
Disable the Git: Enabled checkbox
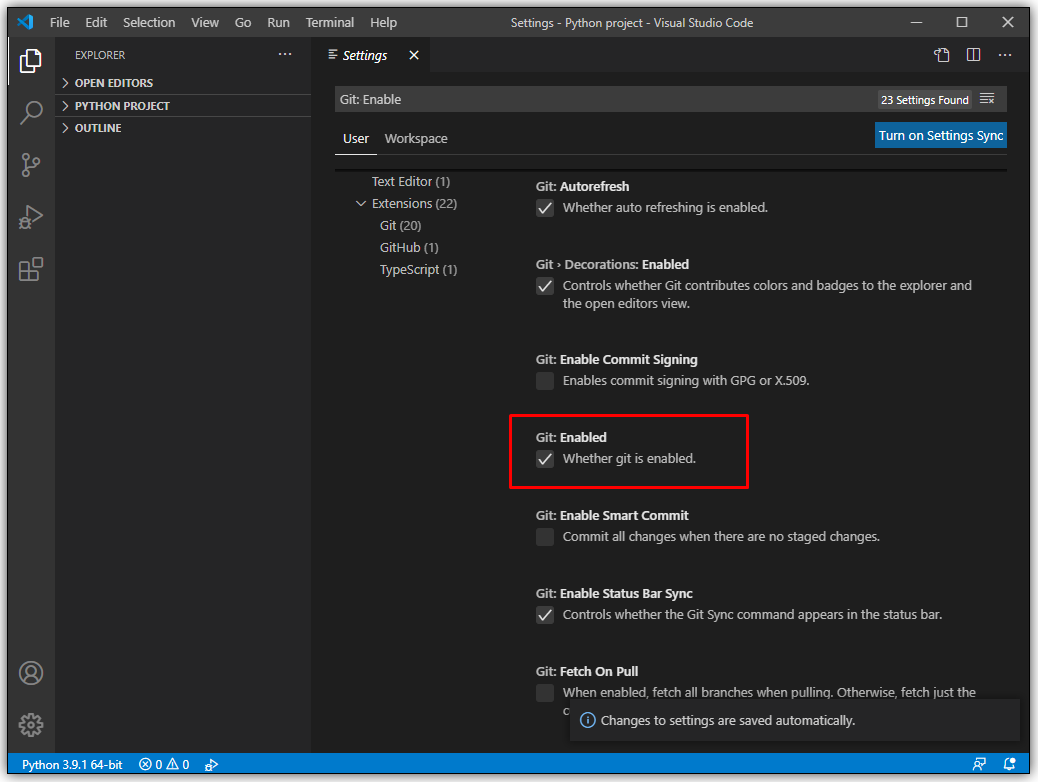(545, 459)
